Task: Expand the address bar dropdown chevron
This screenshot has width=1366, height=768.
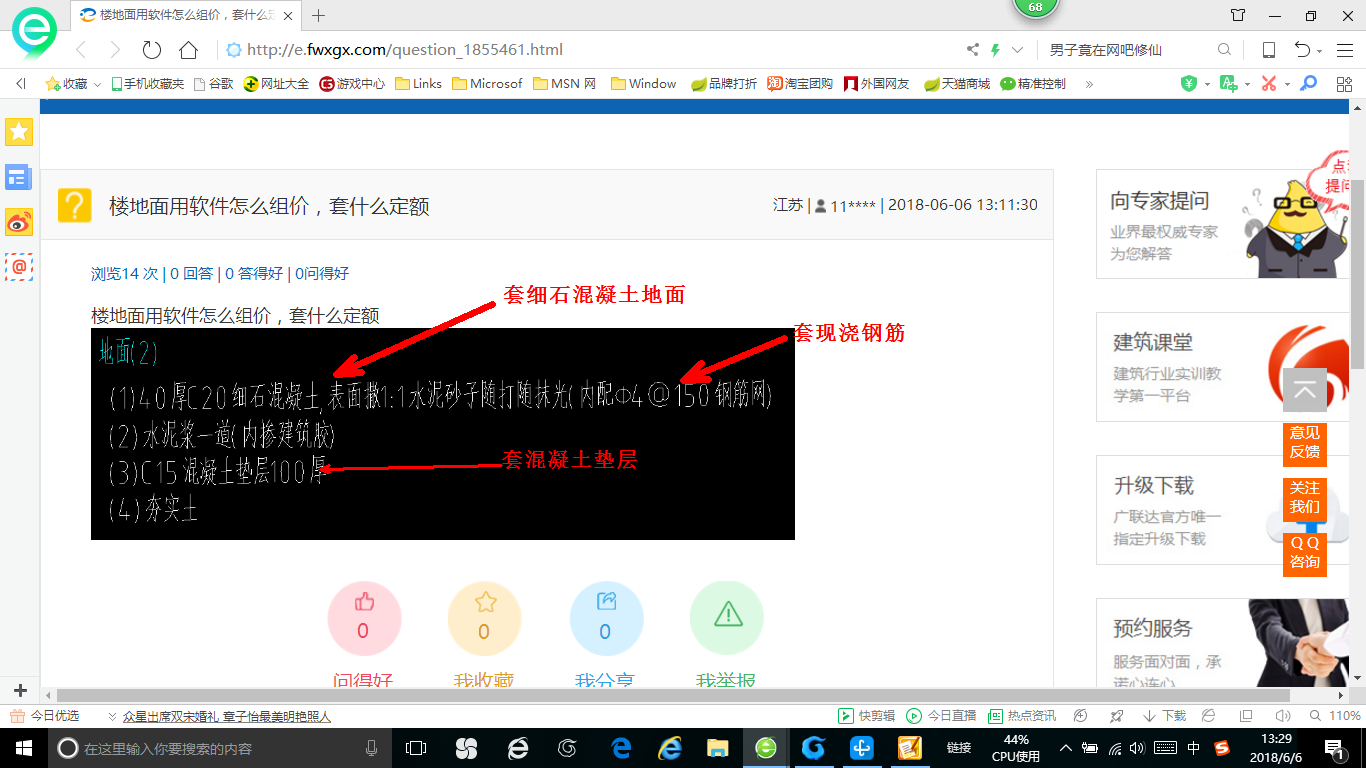Action: pyautogui.click(x=1018, y=50)
